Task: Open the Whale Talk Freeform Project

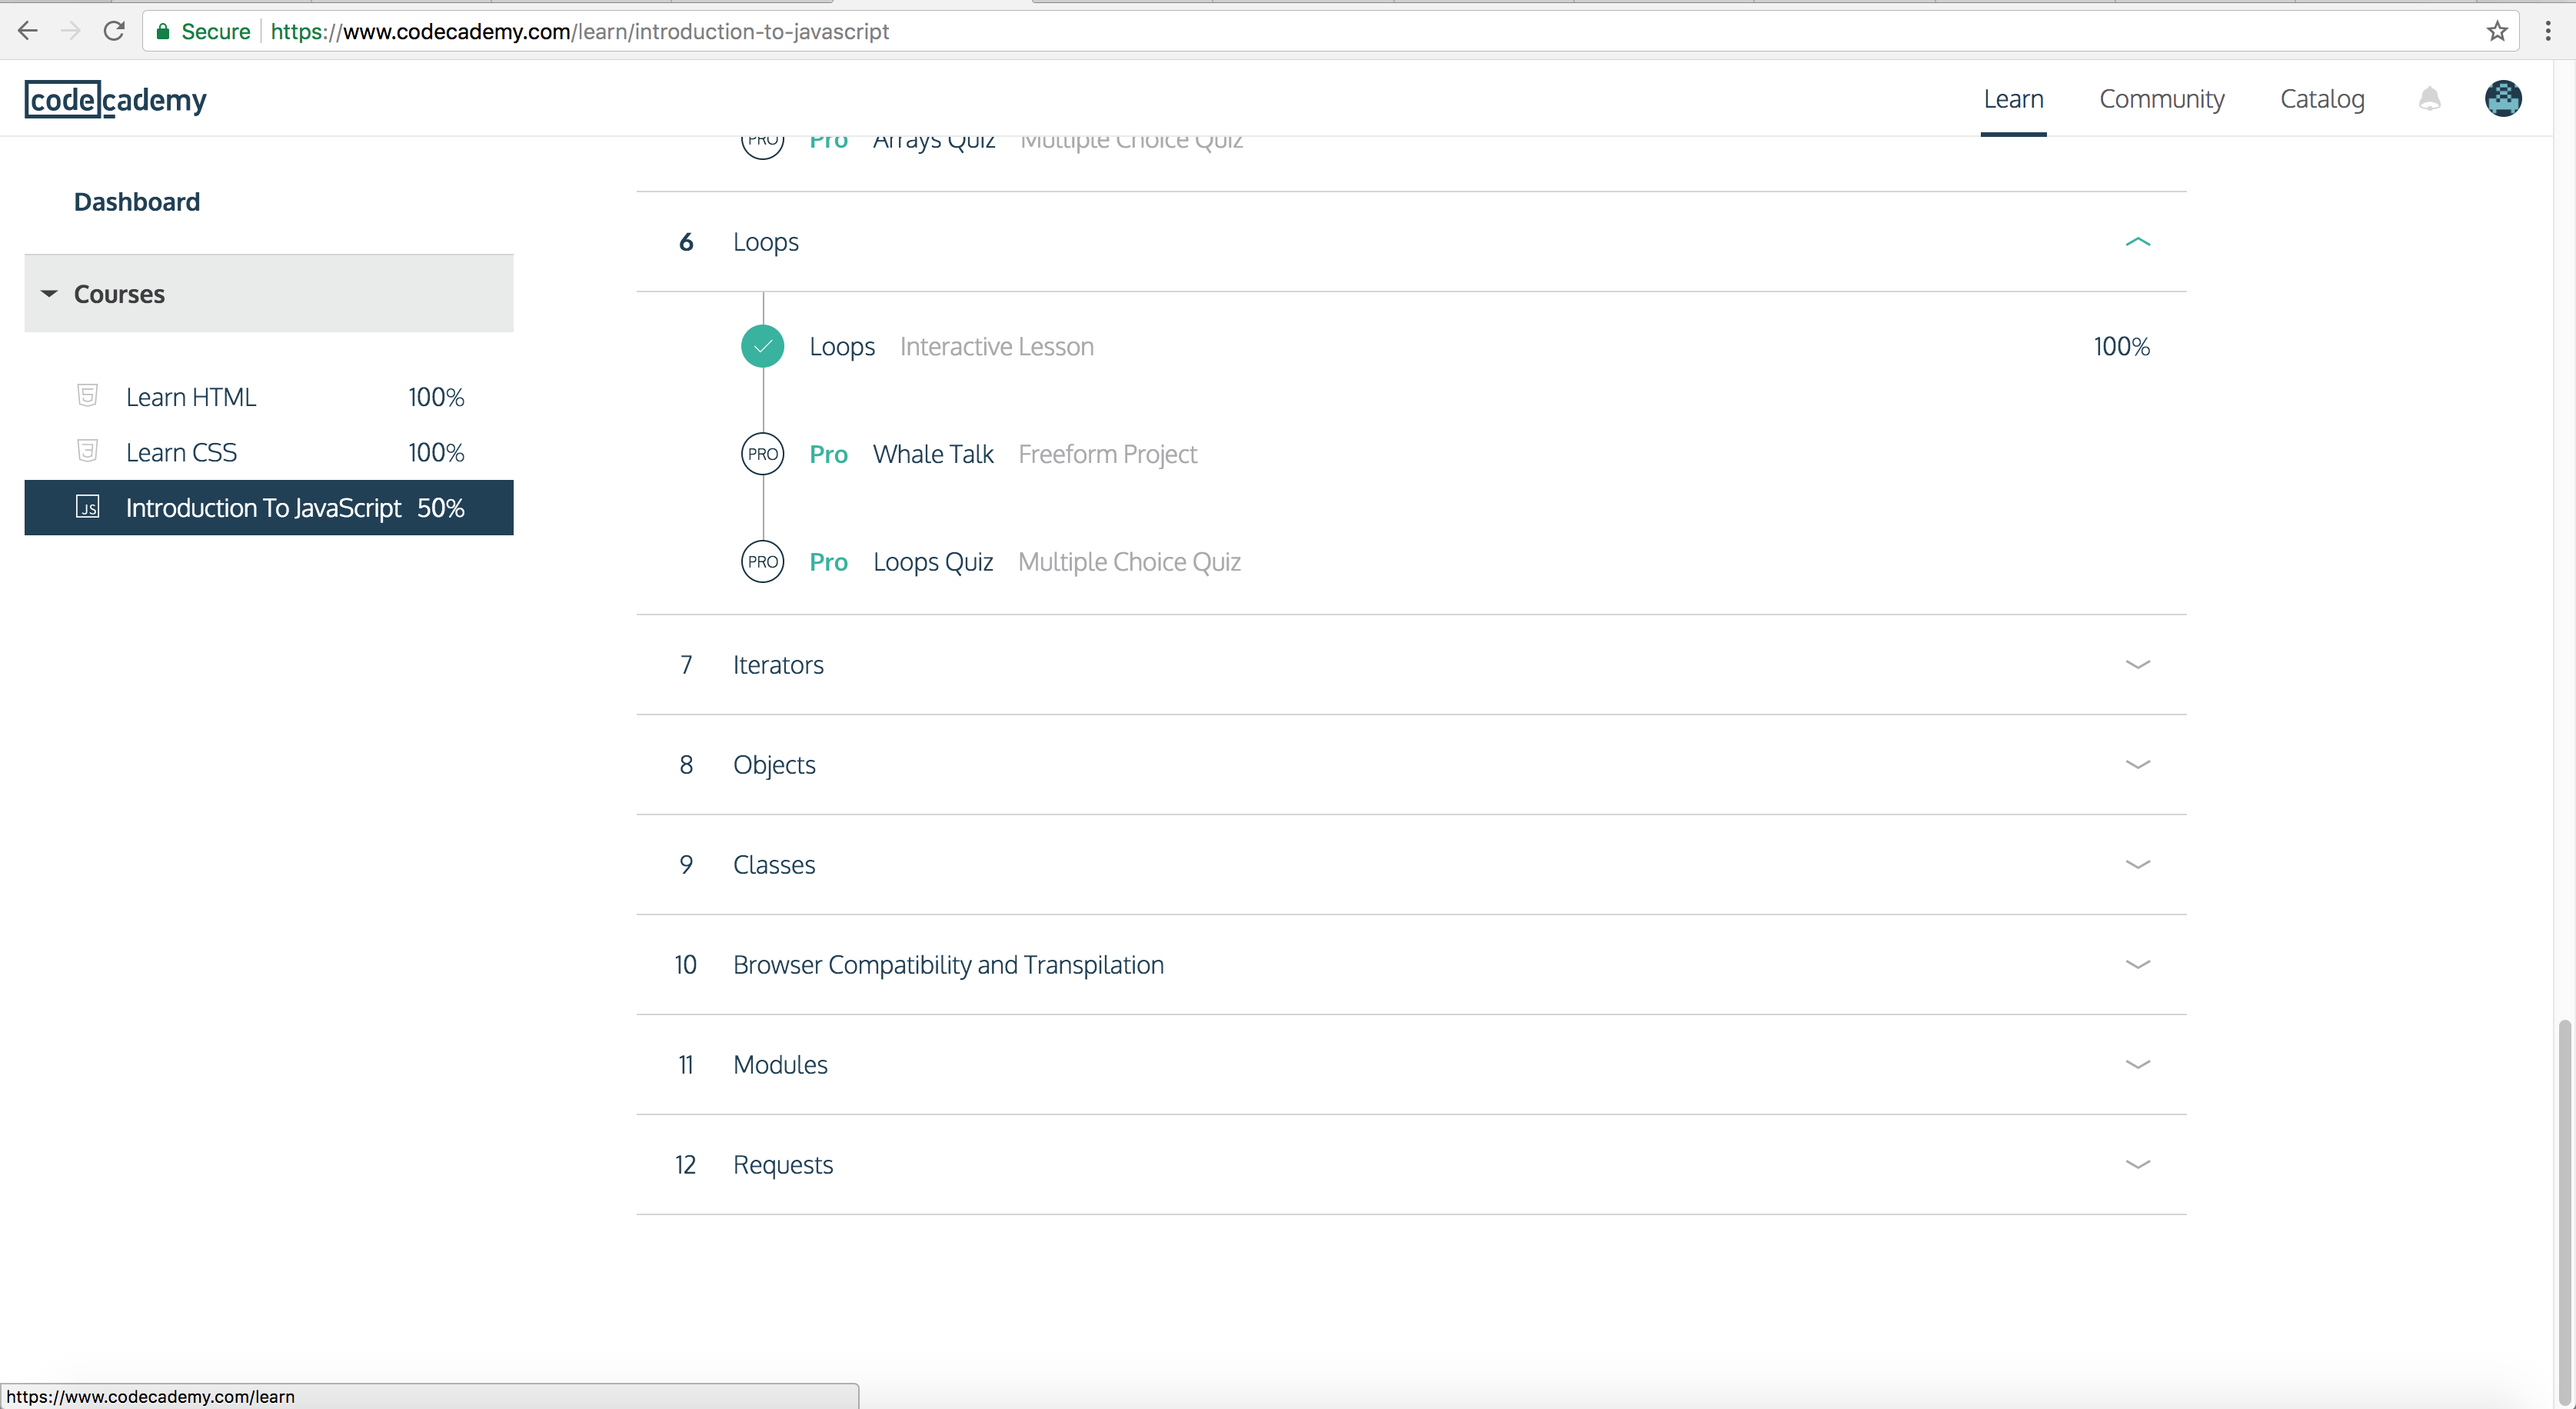Action: point(933,454)
